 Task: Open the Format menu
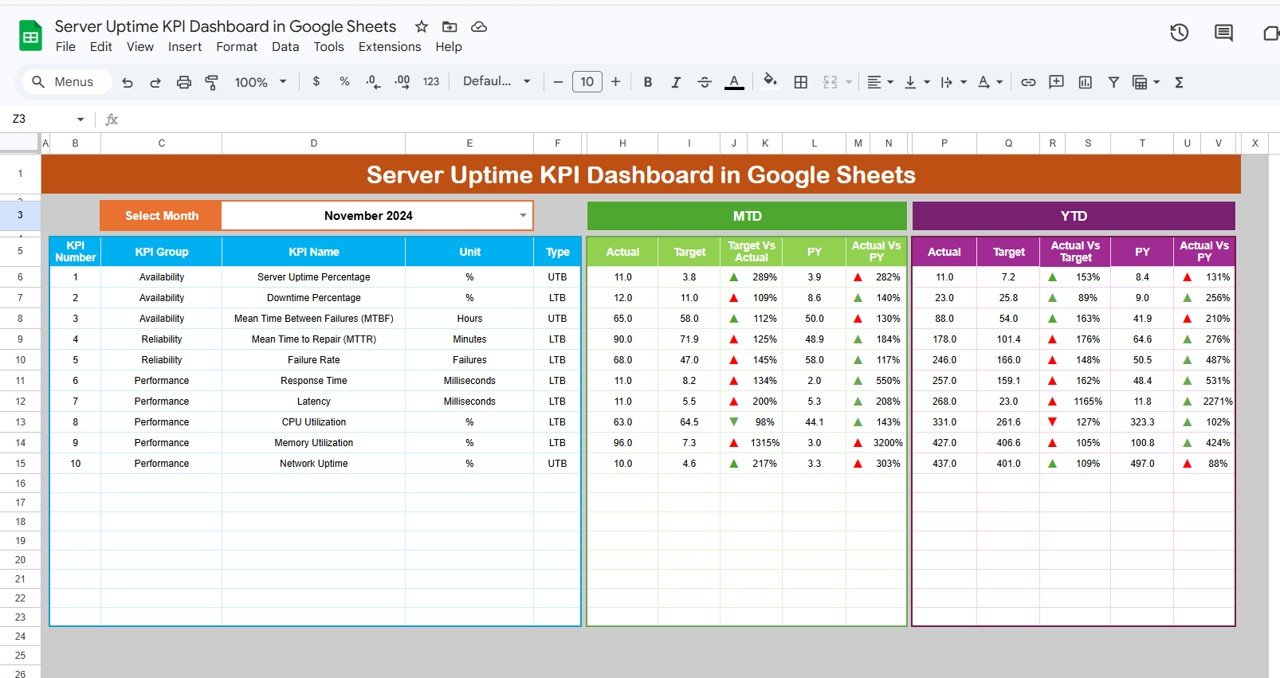237,47
